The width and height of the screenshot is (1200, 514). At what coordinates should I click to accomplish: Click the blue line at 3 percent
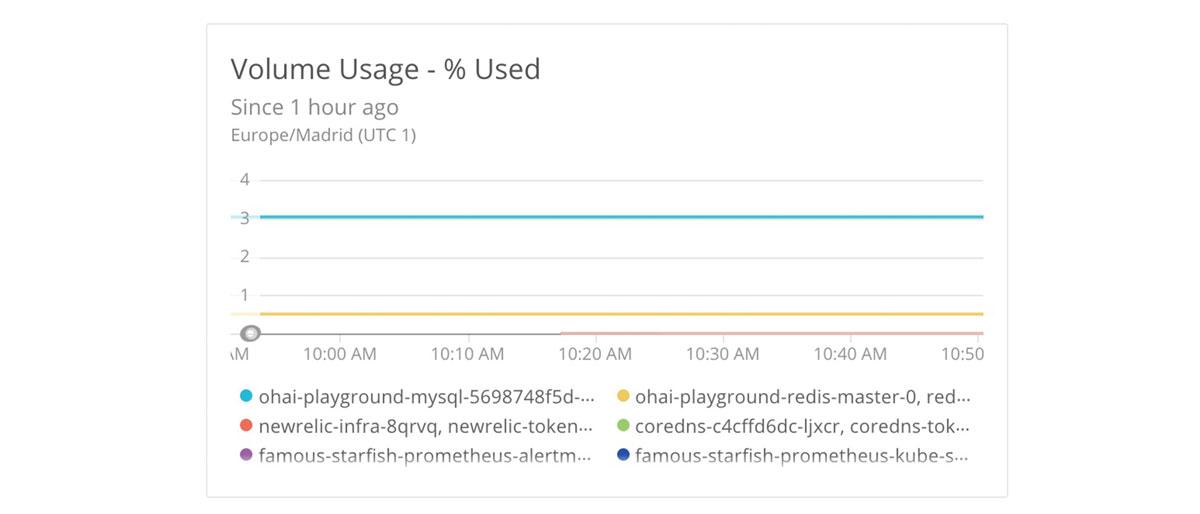(x=620, y=216)
